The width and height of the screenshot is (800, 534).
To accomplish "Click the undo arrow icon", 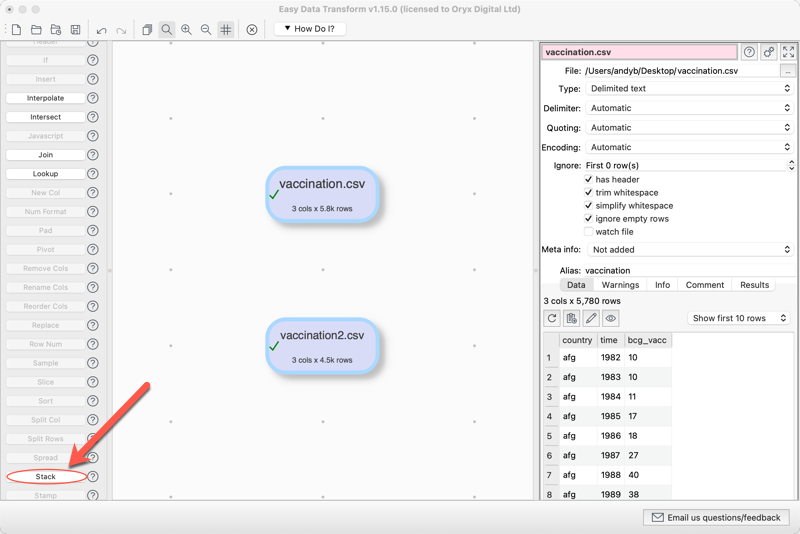I will 101,30.
